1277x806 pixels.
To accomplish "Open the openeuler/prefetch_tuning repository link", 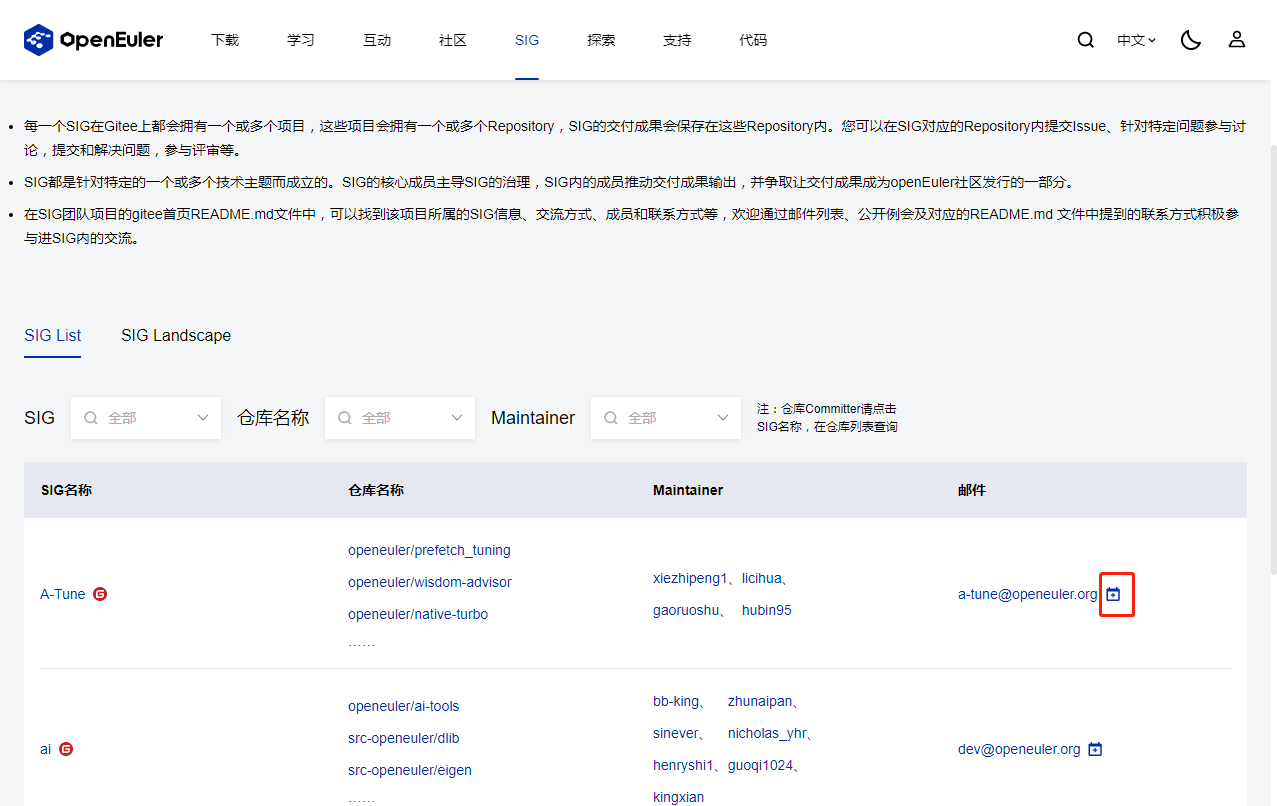I will pos(429,550).
